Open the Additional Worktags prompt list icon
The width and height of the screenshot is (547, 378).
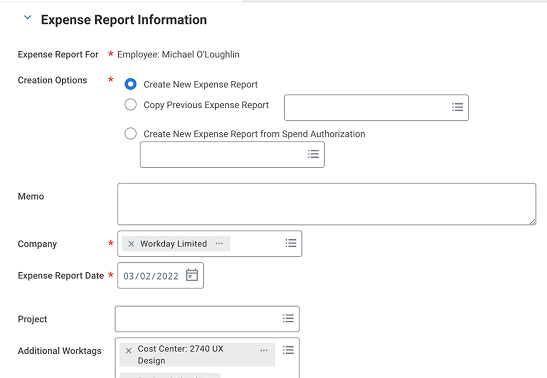point(288,350)
